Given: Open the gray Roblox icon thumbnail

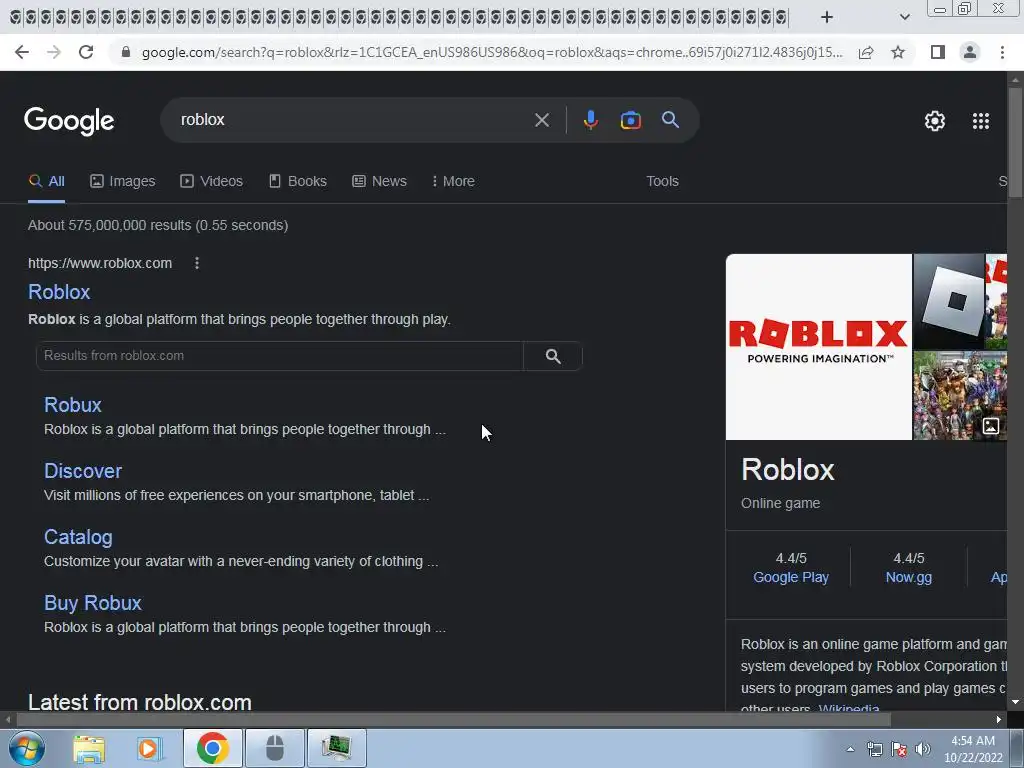Looking at the screenshot, I should [x=948, y=301].
